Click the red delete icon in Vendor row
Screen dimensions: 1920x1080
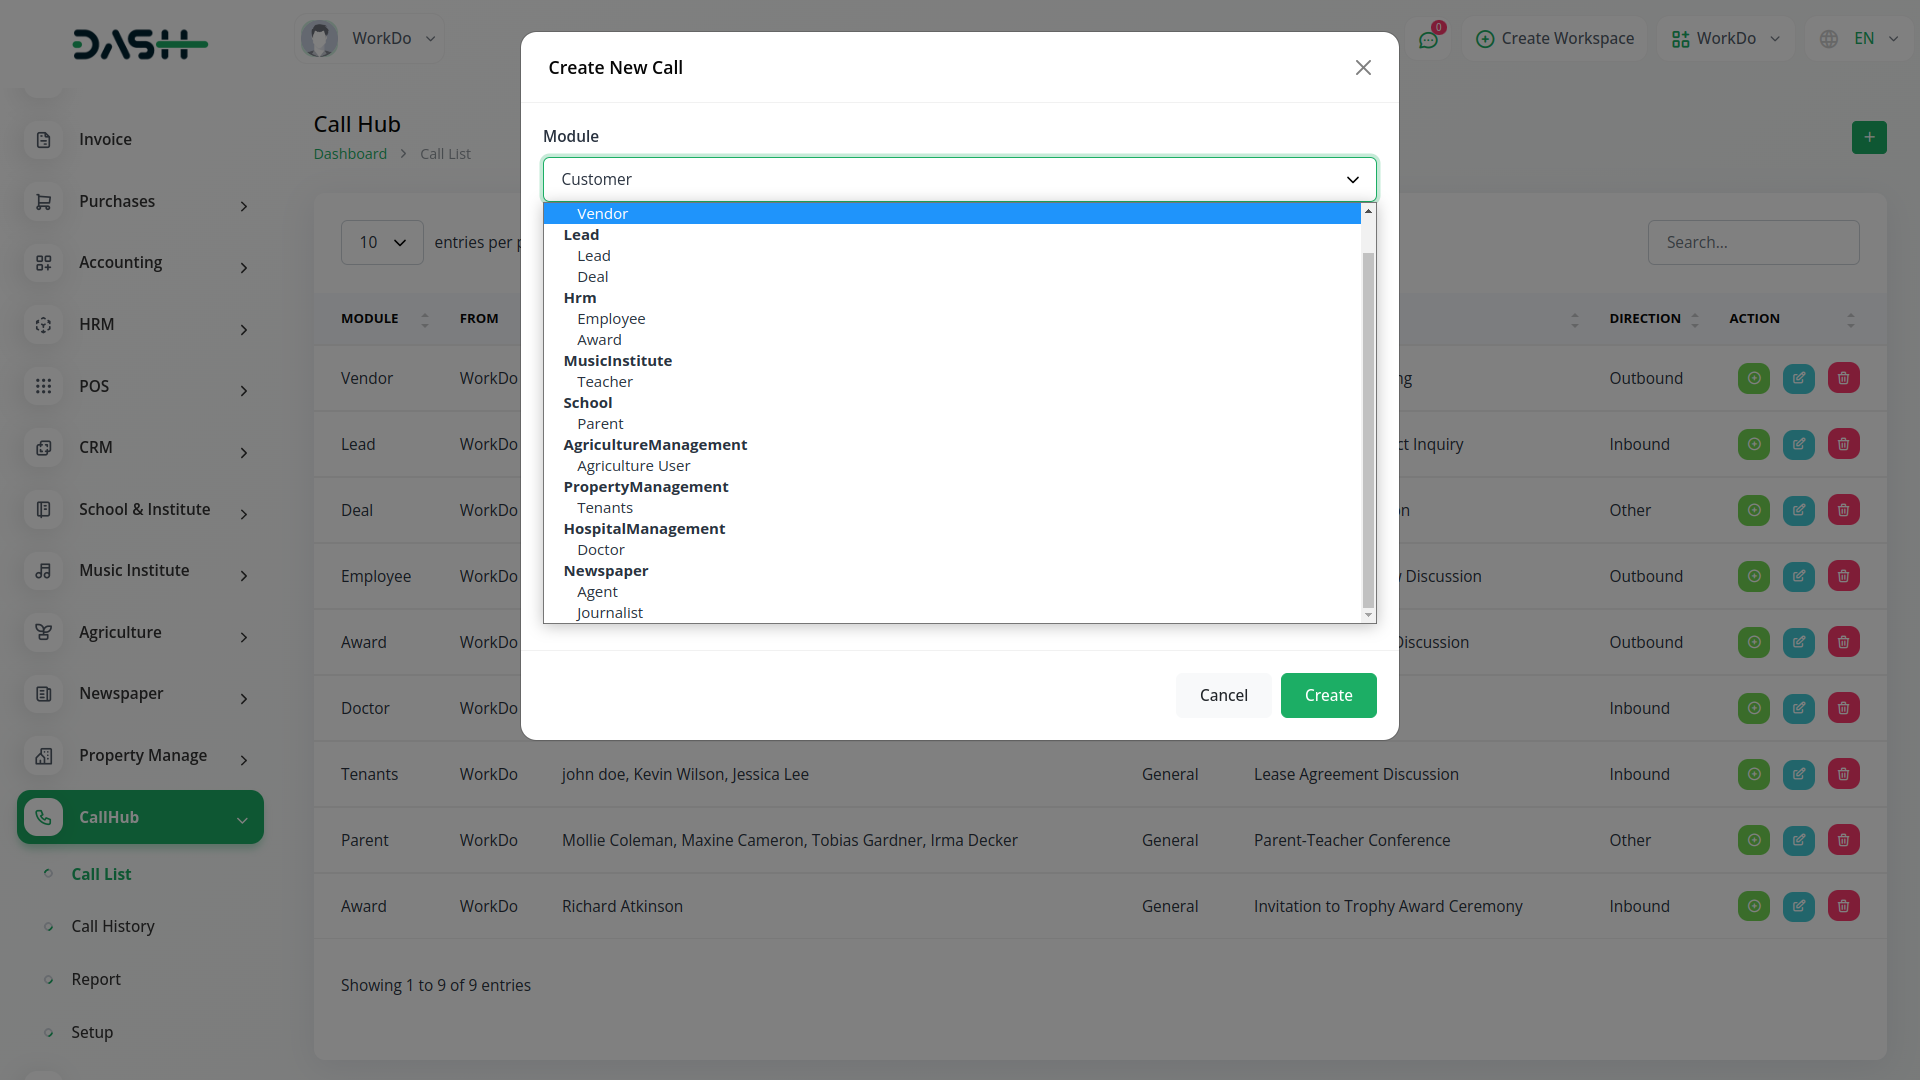[1843, 378]
